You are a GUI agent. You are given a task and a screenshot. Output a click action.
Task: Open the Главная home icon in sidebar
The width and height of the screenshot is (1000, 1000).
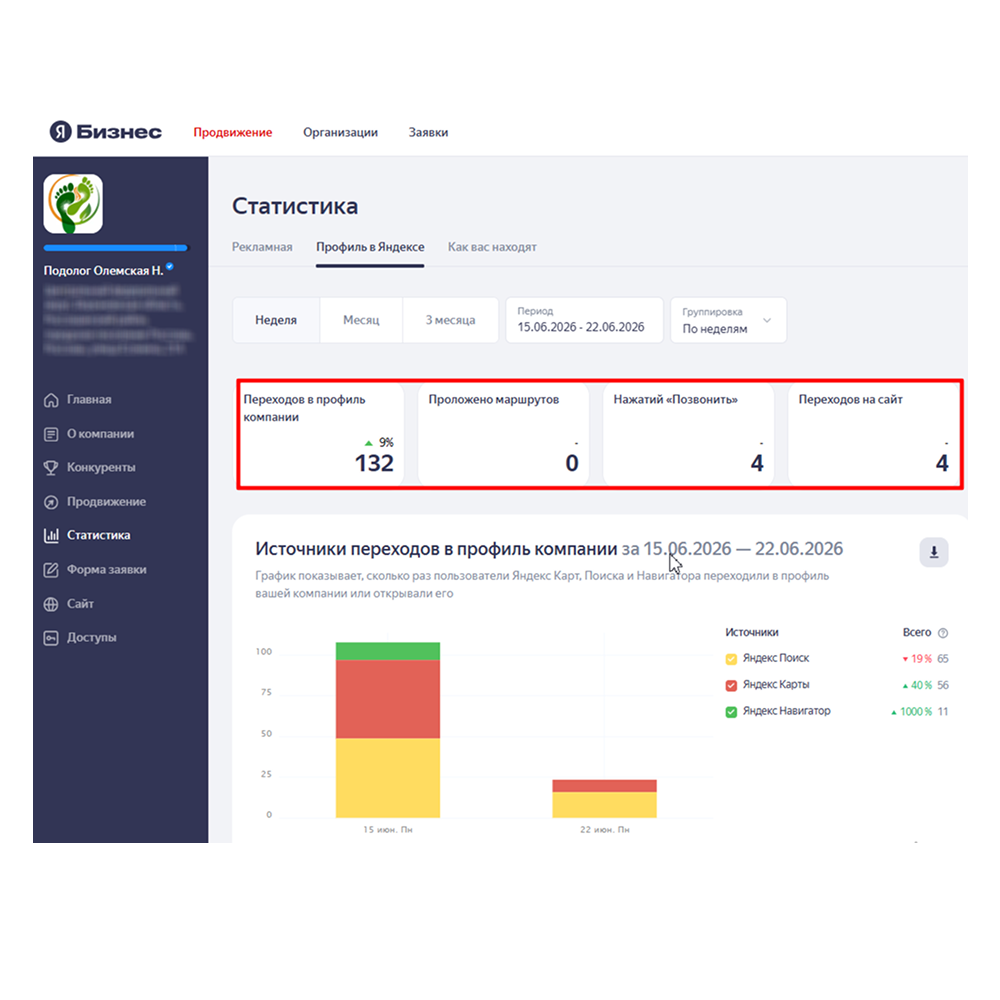pos(51,400)
